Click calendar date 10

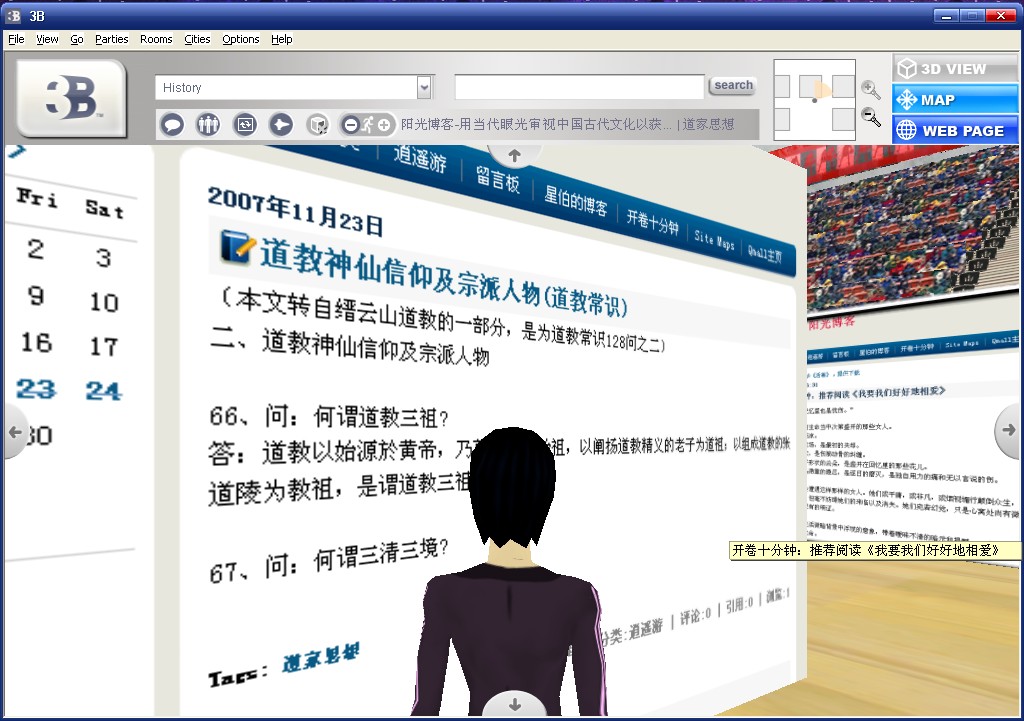104,302
